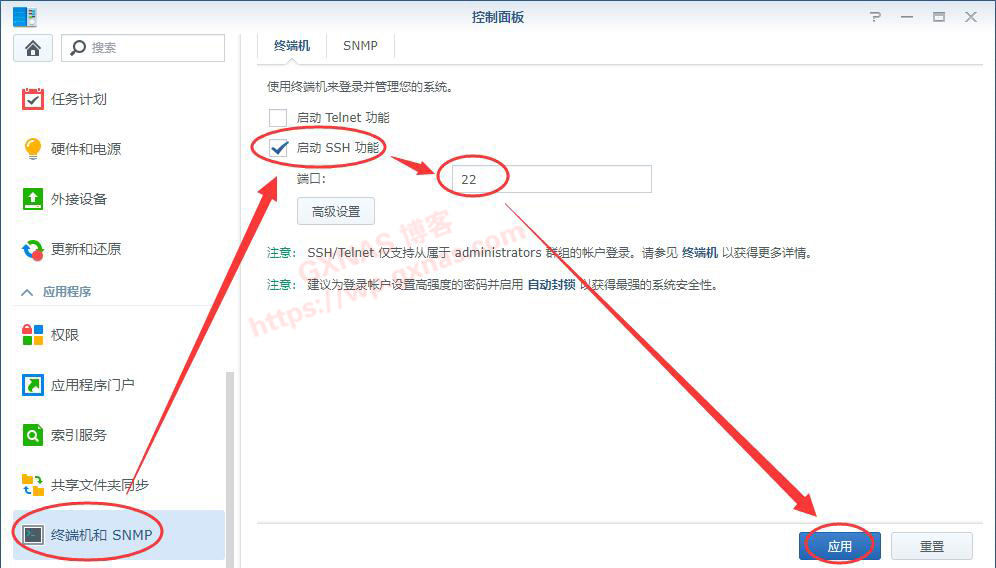
Task: Switch to the SNMP tab
Action: coord(360,46)
